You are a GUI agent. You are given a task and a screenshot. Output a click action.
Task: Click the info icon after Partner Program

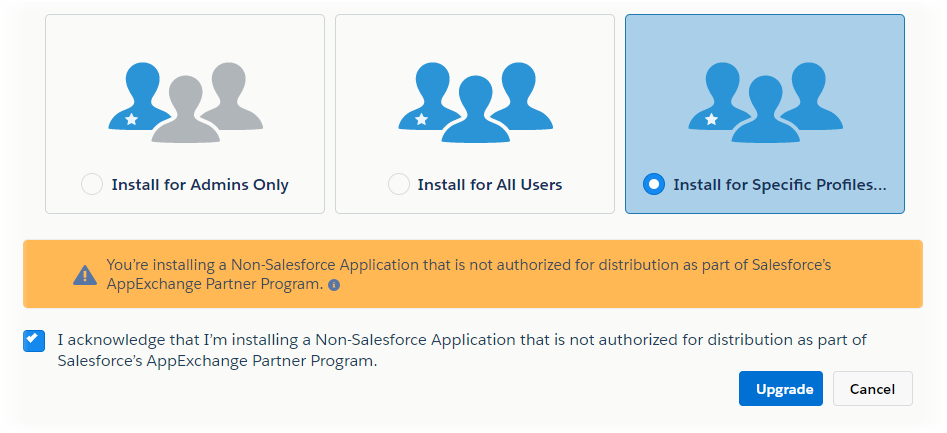pos(334,285)
